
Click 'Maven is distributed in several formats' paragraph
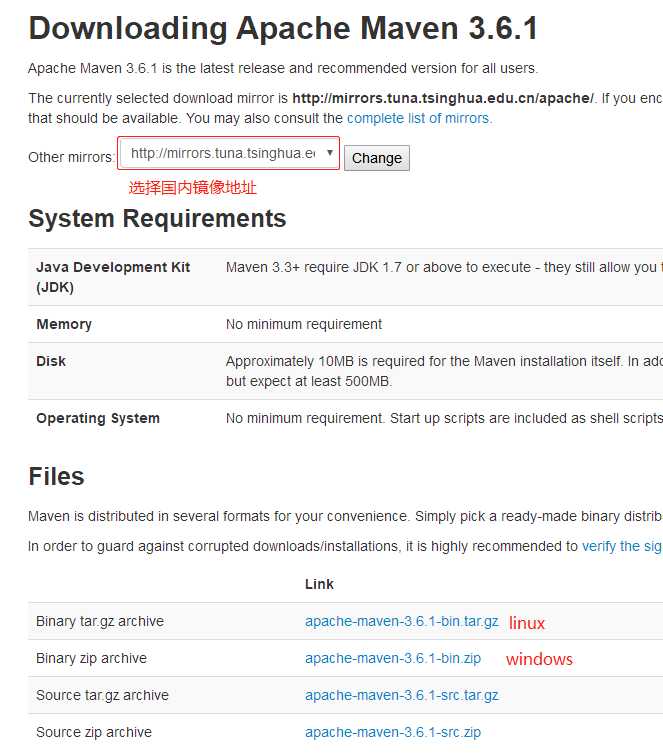[345, 516]
